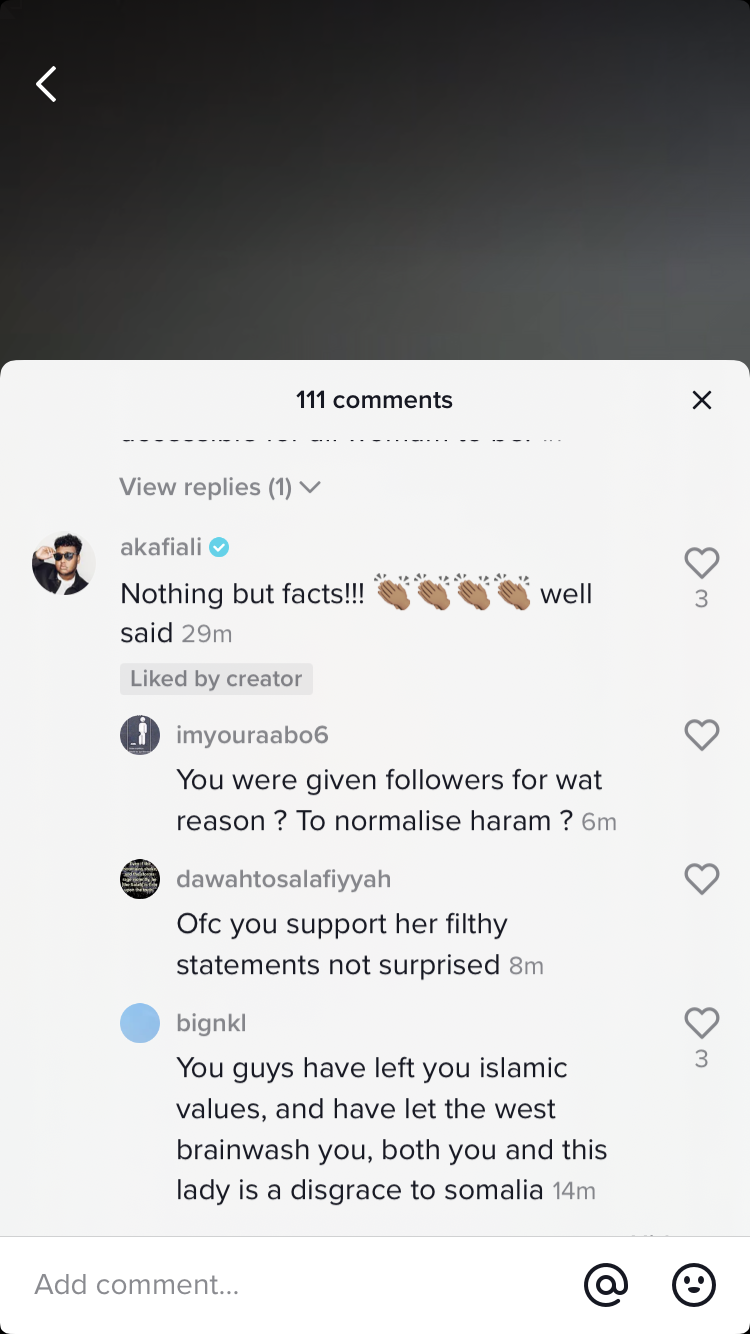This screenshot has width=750, height=1334.
Task: Tap the back arrow icon
Action: click(x=46, y=85)
